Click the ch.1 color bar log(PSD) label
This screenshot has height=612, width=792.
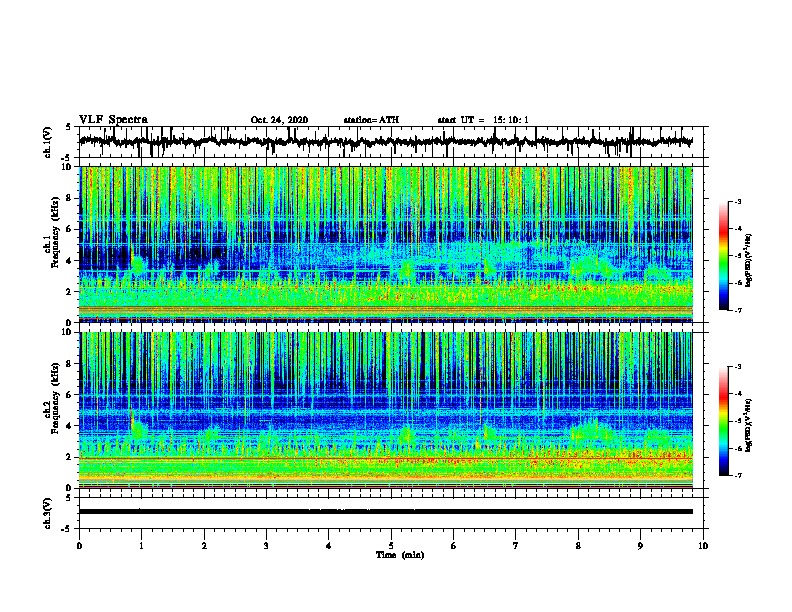[x=749, y=260]
